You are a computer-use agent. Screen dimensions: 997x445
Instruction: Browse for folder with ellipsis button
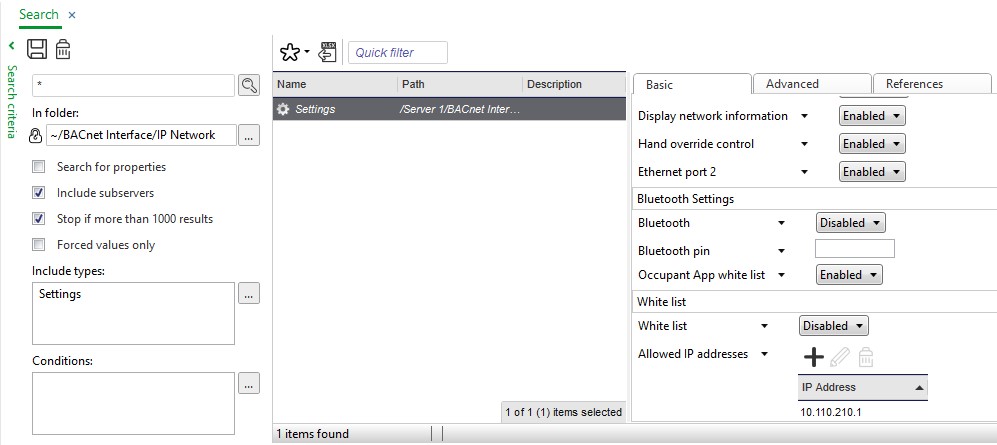(x=249, y=135)
